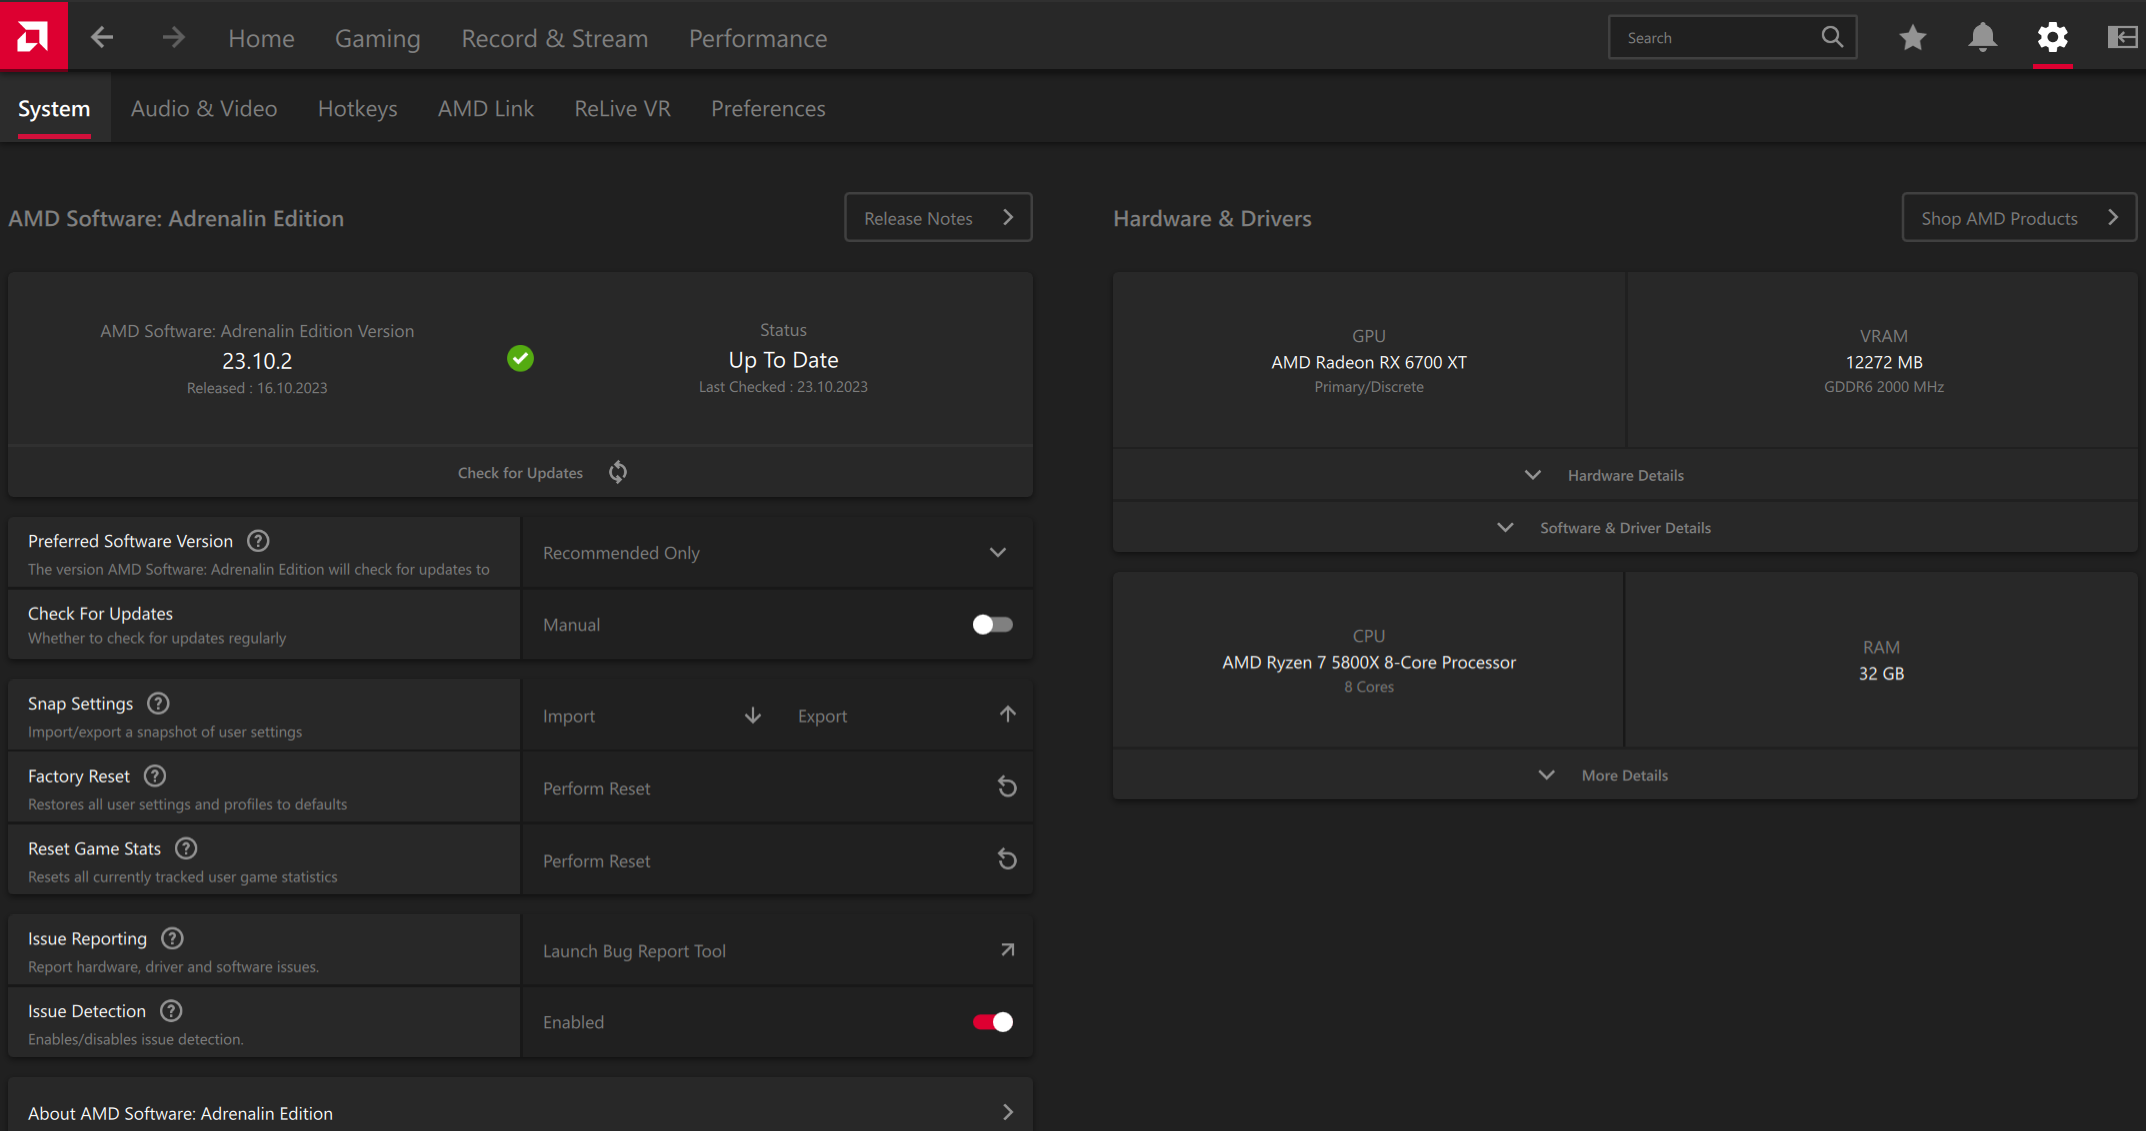Click the sidebar panel toggle icon
Screen dimensions: 2146x1131
point(2121,38)
